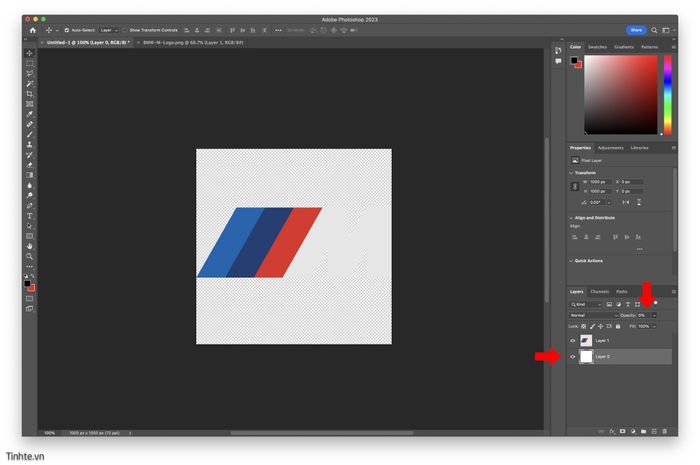Open Opacity slider dropdown arrow

coord(654,316)
